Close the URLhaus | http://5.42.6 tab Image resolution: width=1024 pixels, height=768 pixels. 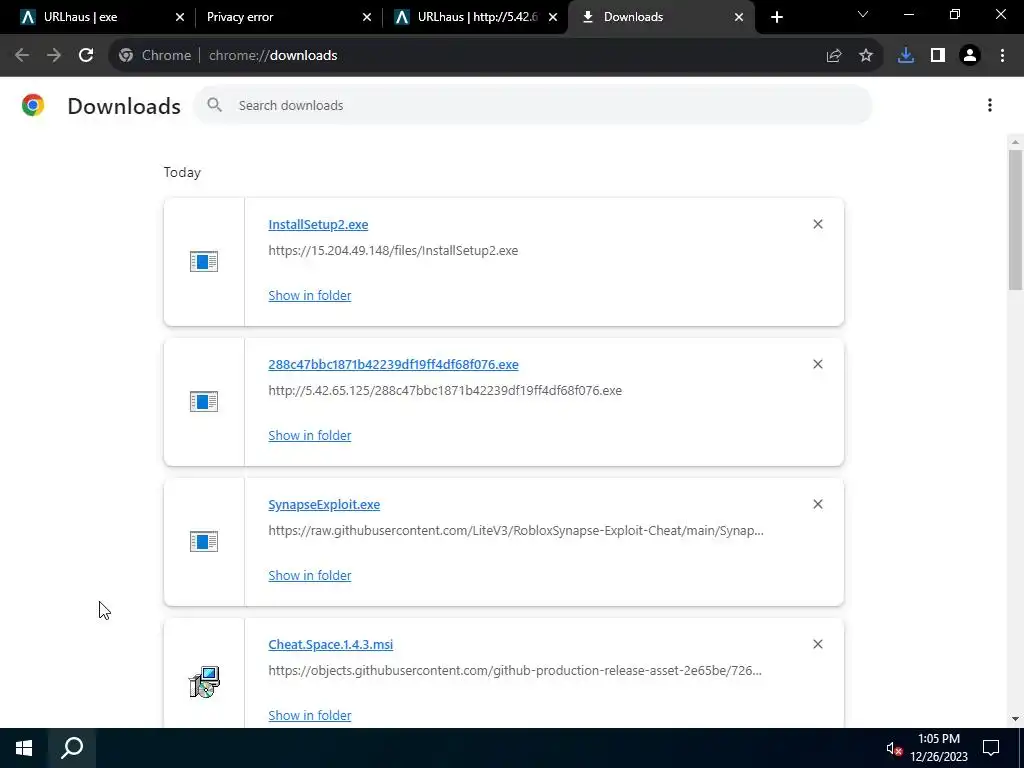click(x=553, y=17)
